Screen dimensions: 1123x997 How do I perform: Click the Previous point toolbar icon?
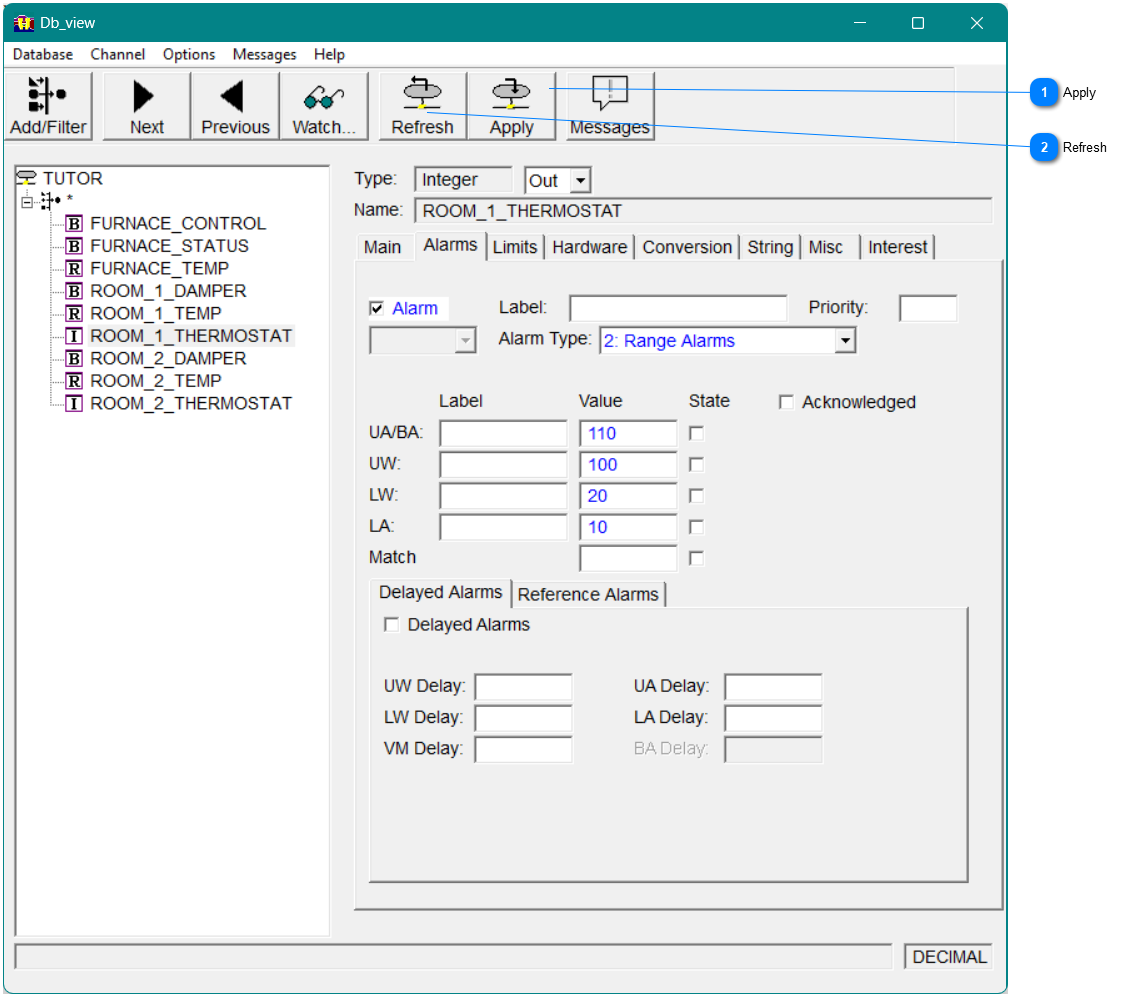click(234, 100)
